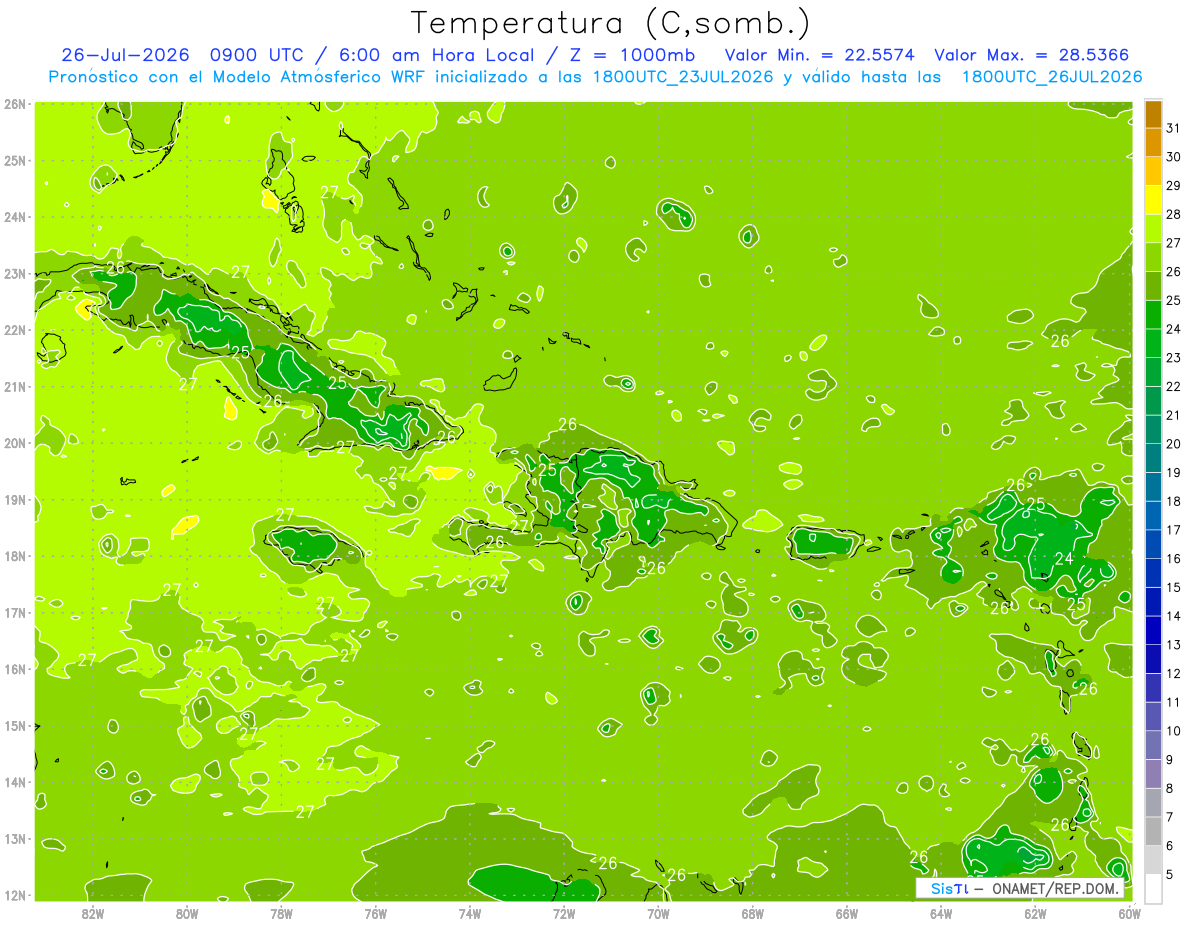1200x927 pixels.
Task: Click latitude axis label 16N
Action: click(x=15, y=669)
